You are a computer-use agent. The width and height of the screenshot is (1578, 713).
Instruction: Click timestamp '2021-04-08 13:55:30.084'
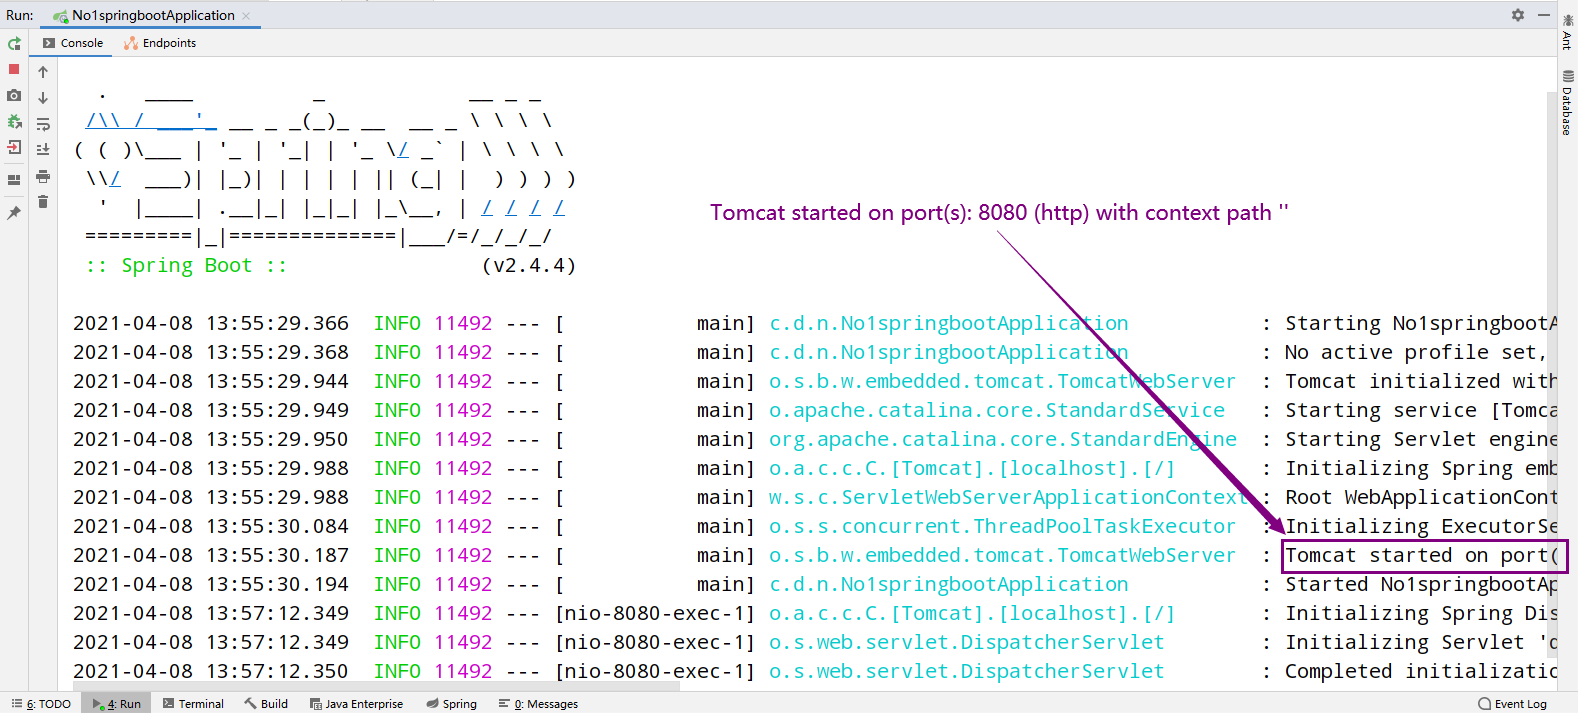pyautogui.click(x=211, y=526)
